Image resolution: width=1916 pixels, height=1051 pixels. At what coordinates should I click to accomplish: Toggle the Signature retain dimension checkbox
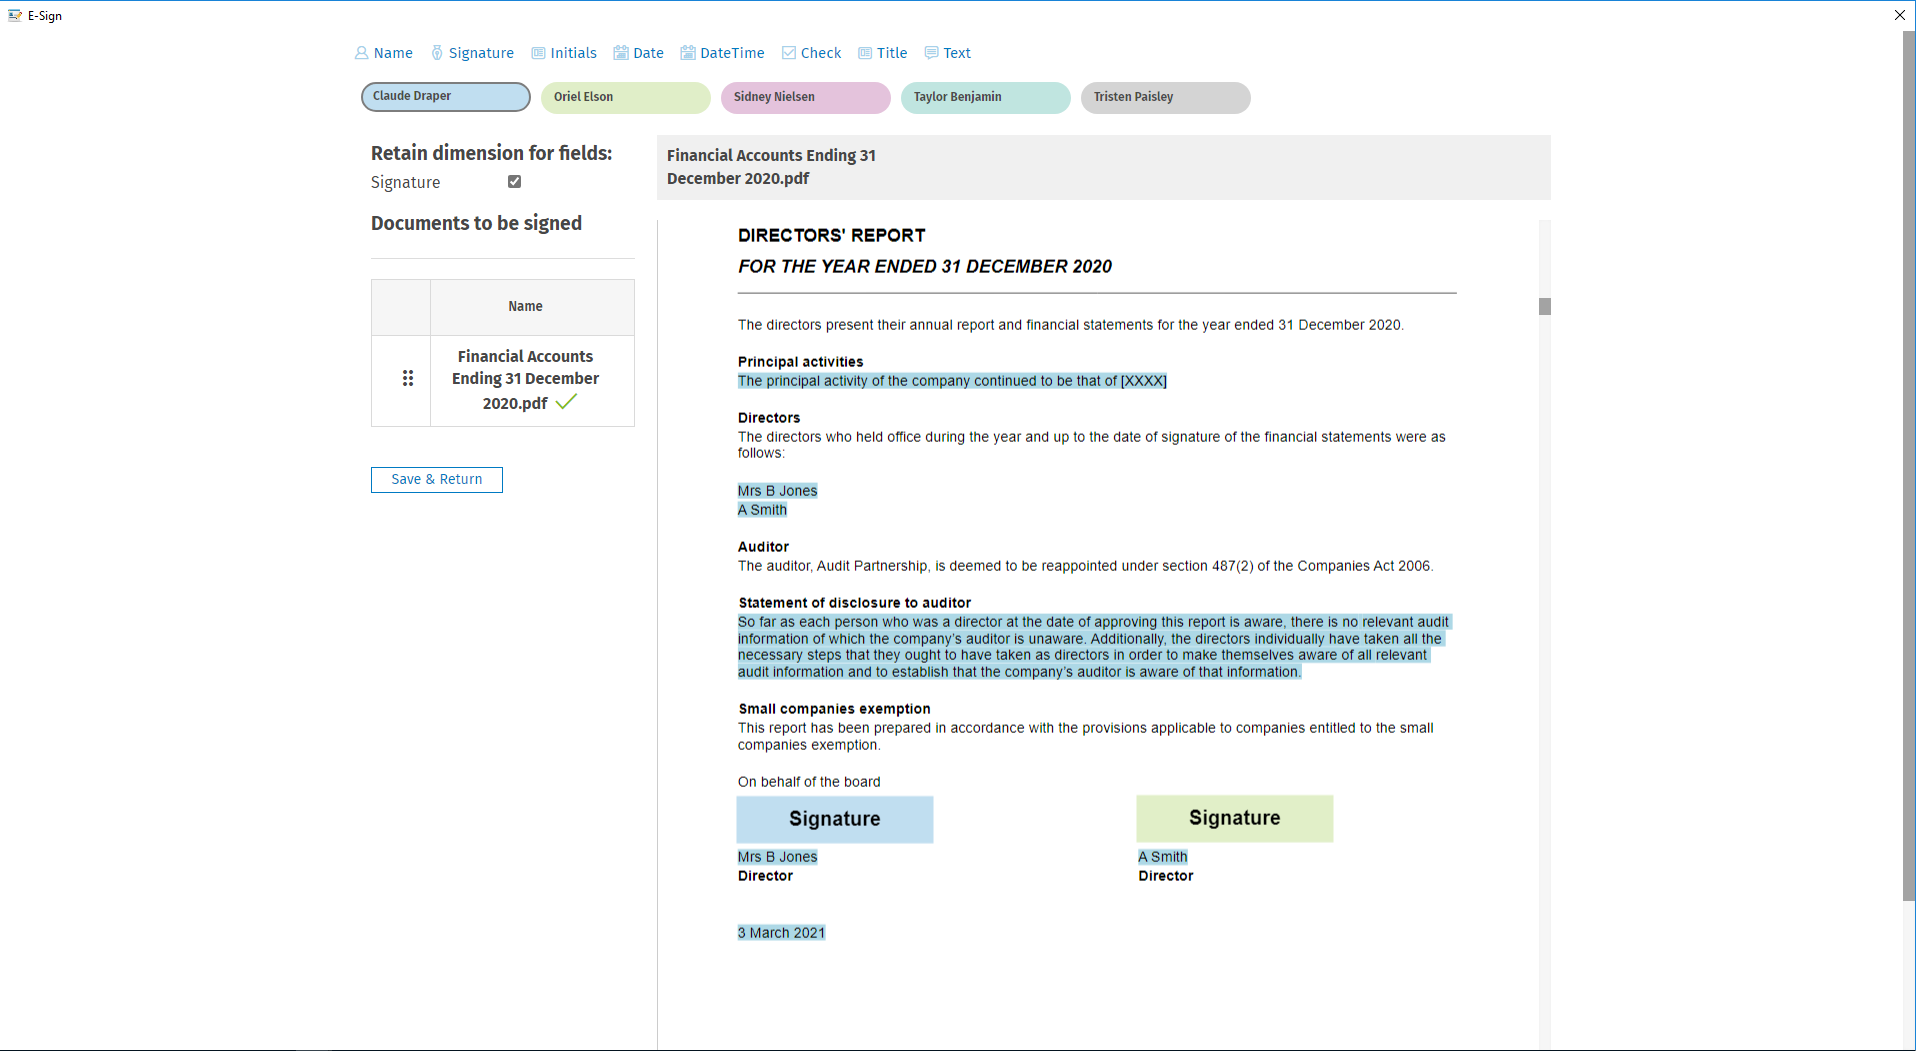click(x=515, y=182)
